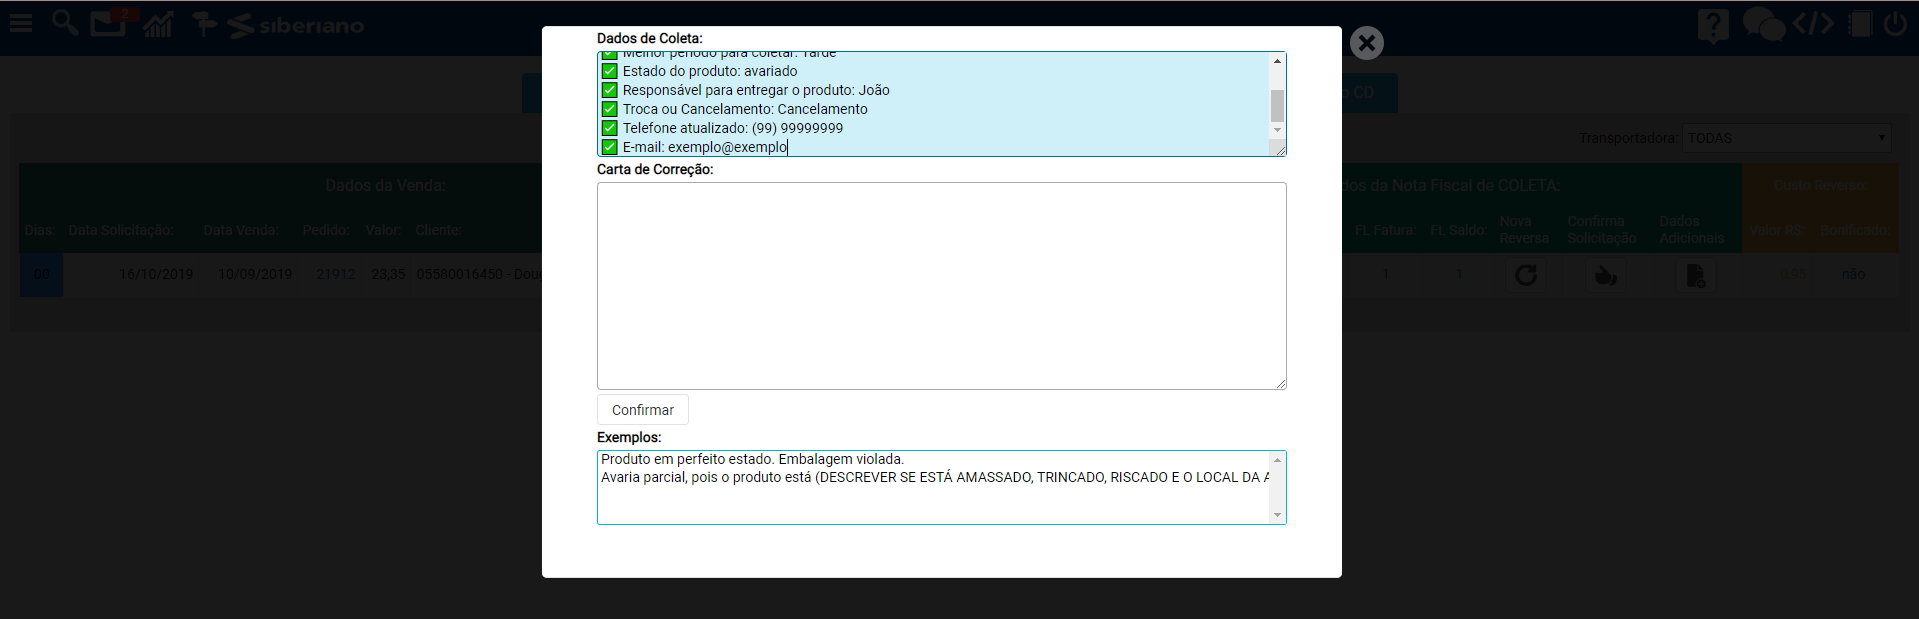1919x619 pixels.
Task: Open the growth chart reports icon
Action: tap(158, 24)
